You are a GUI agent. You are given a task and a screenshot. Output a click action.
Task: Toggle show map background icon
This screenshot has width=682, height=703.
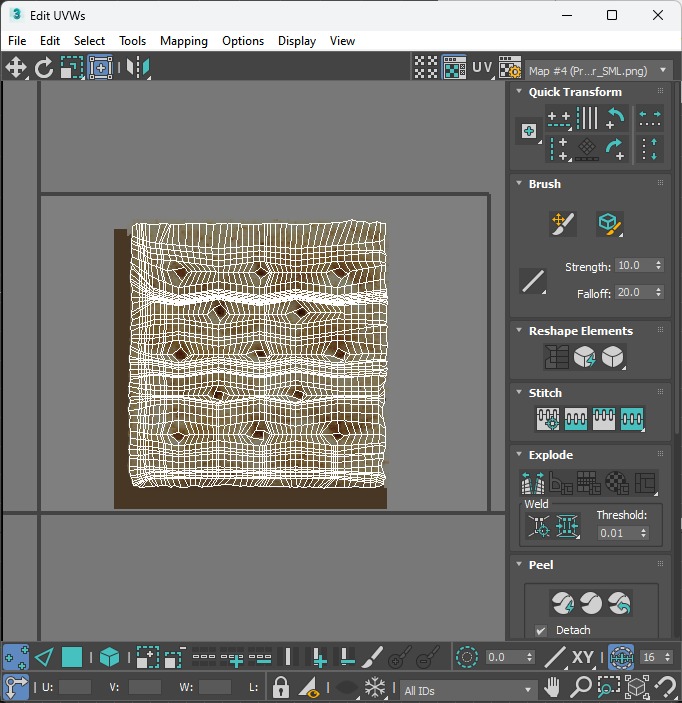(x=454, y=68)
